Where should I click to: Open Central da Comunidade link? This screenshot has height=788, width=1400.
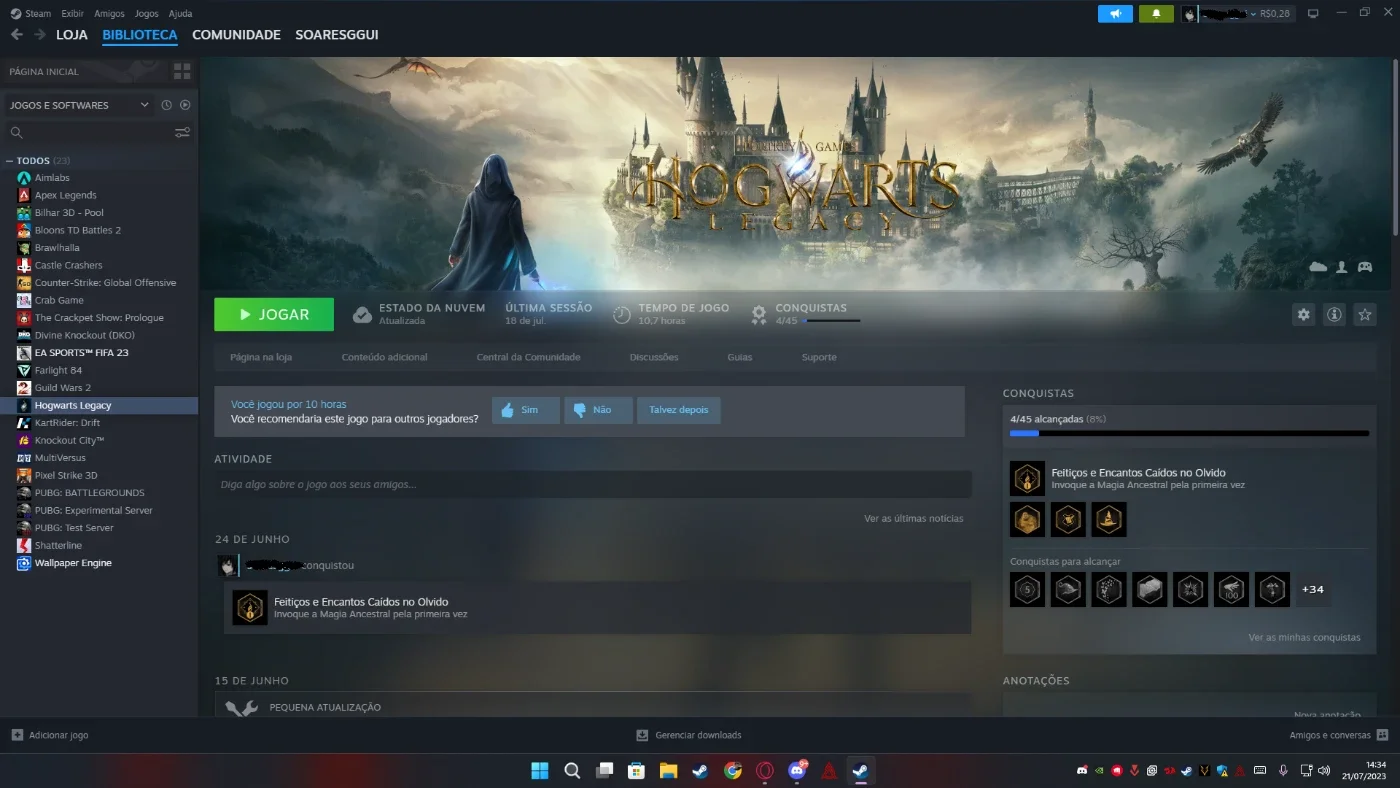pyautogui.click(x=528, y=357)
